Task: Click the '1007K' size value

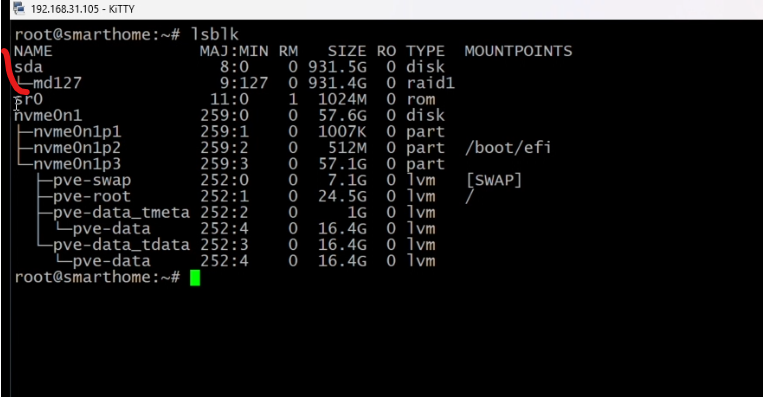Action: [x=342, y=132]
